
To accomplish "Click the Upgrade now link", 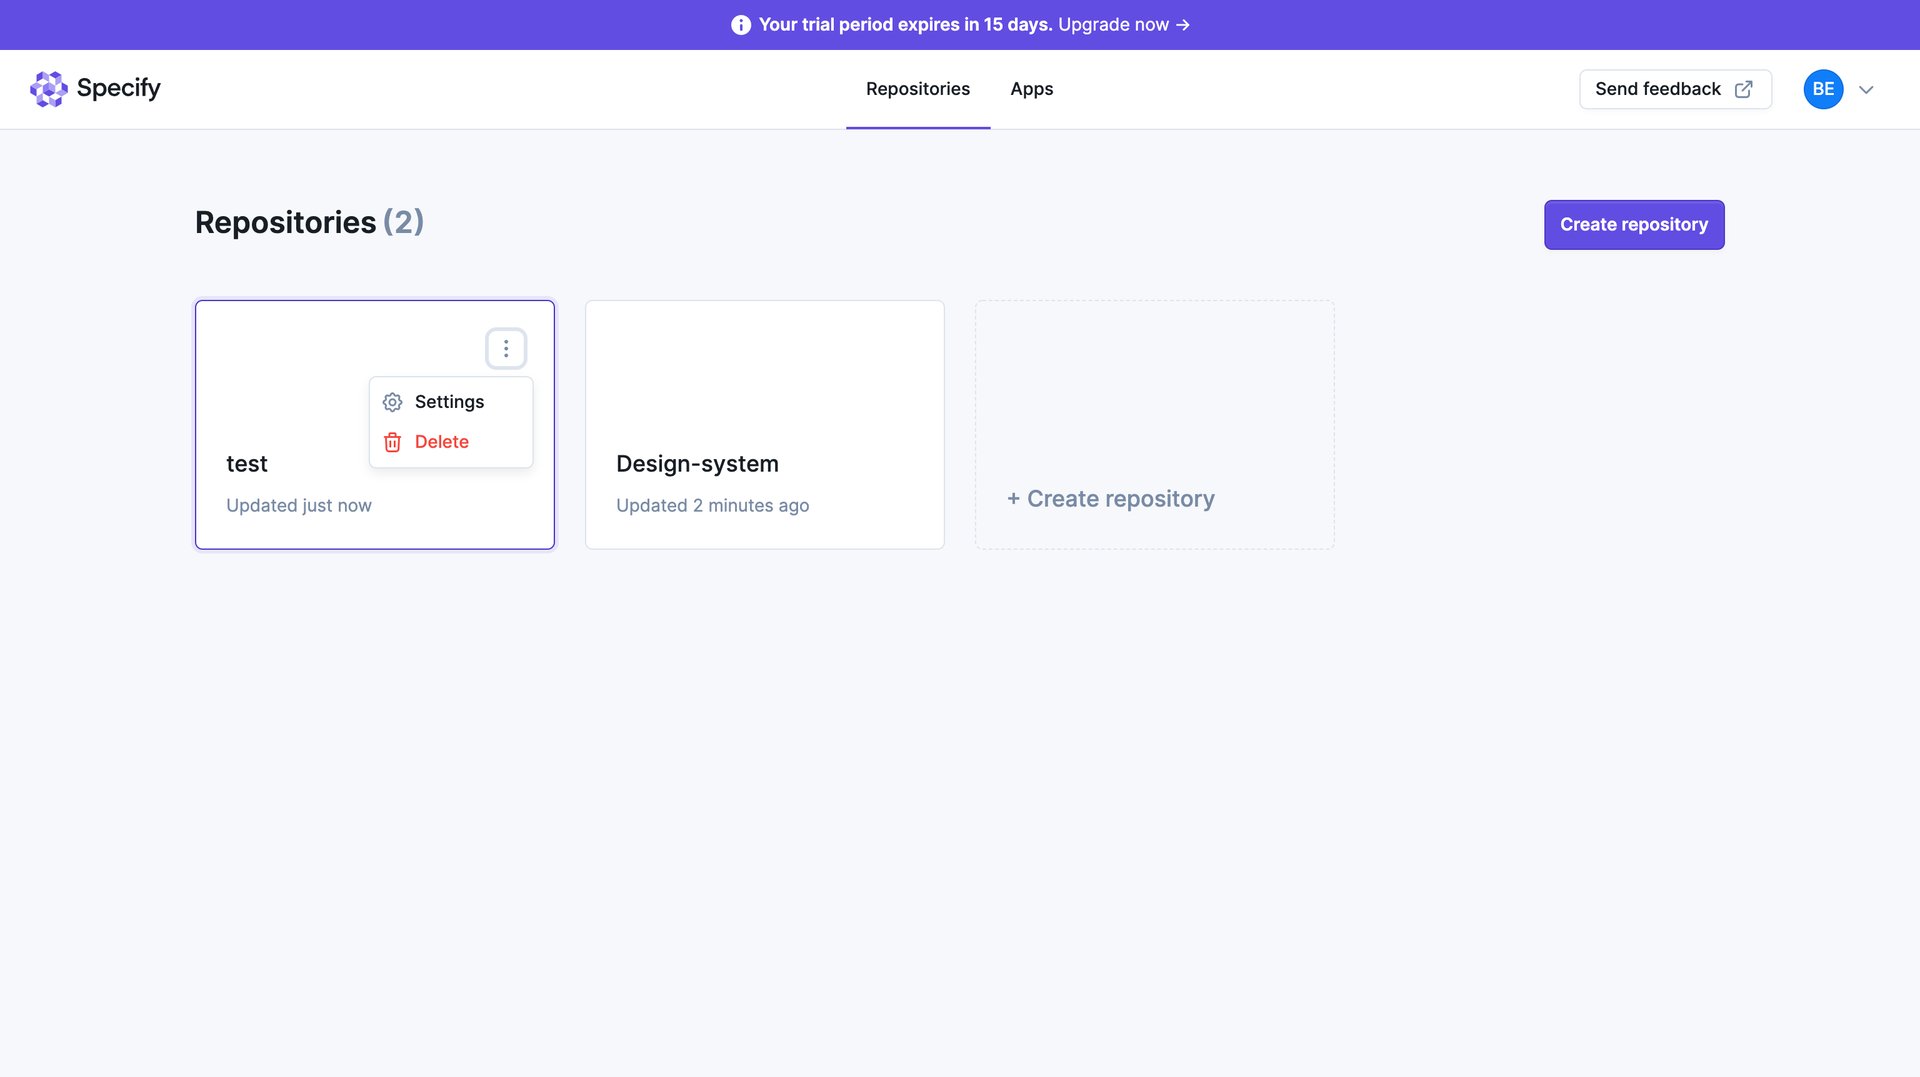I will click(x=1112, y=24).
